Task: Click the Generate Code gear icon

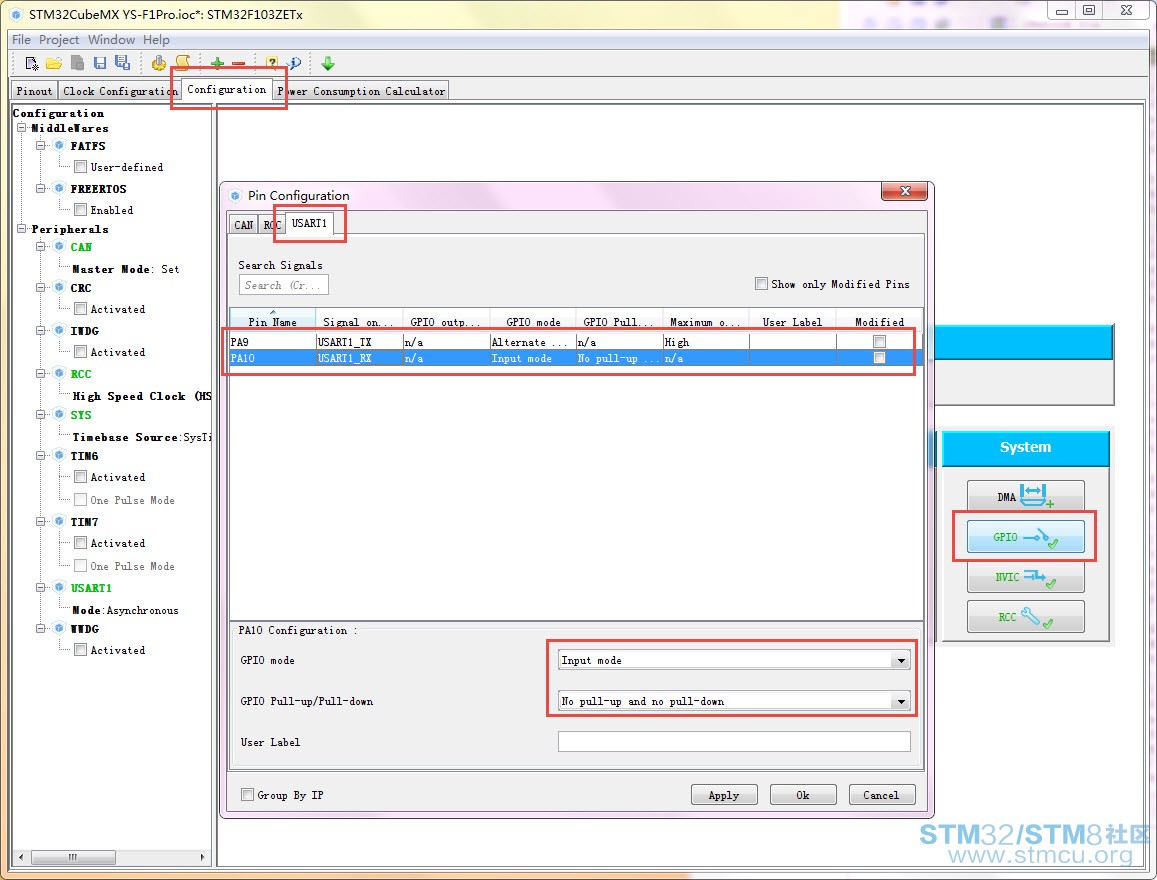Action: (x=159, y=63)
